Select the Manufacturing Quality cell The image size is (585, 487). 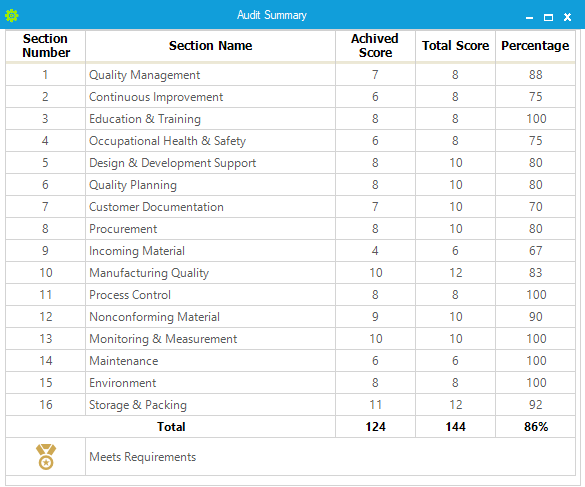(x=210, y=273)
